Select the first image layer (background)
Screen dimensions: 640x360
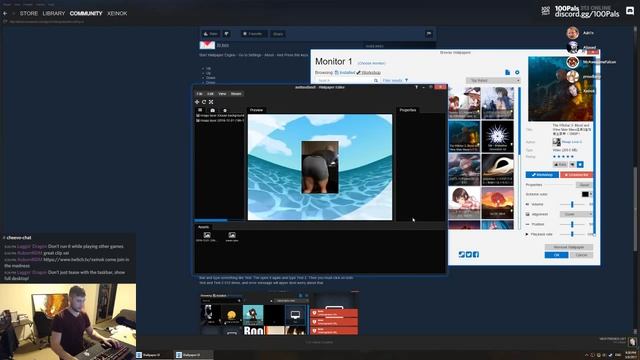(220, 116)
